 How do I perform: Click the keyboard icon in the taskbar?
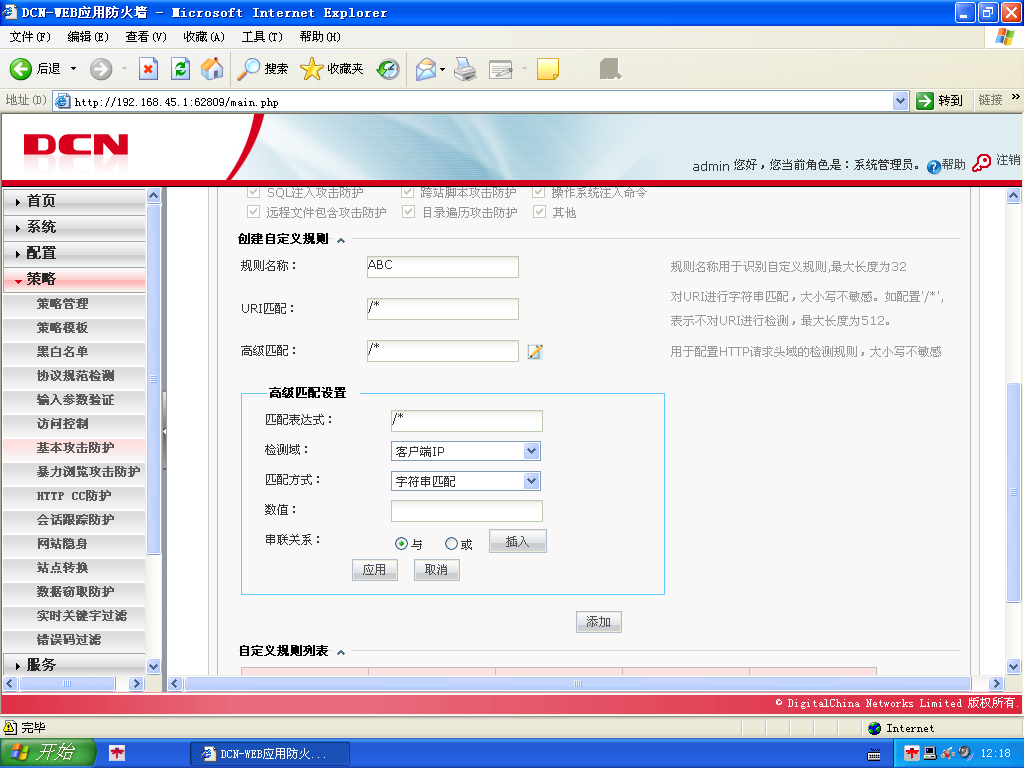(874, 755)
